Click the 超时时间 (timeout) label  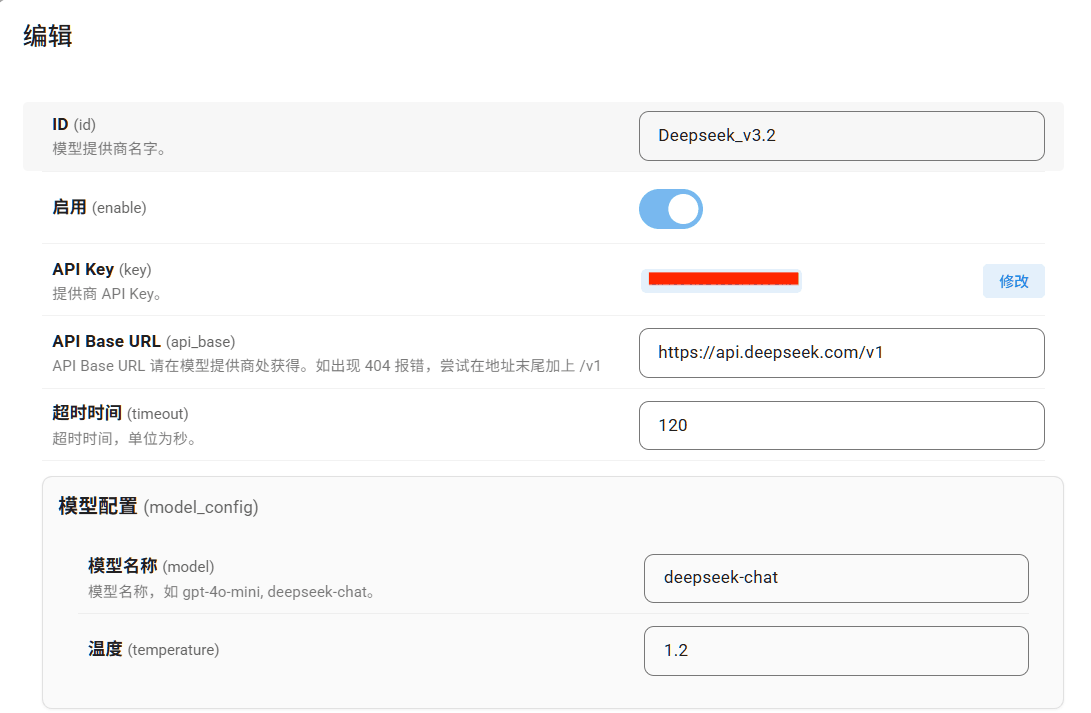120,413
